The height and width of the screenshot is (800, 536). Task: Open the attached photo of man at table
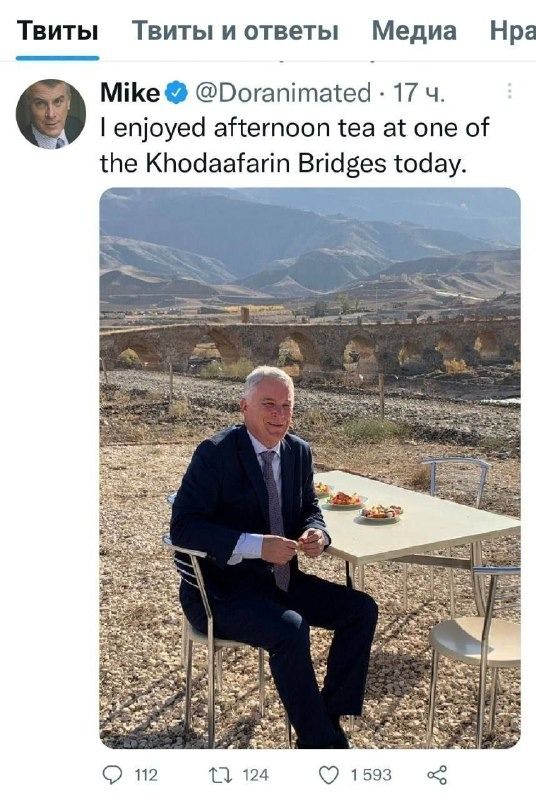[310, 468]
